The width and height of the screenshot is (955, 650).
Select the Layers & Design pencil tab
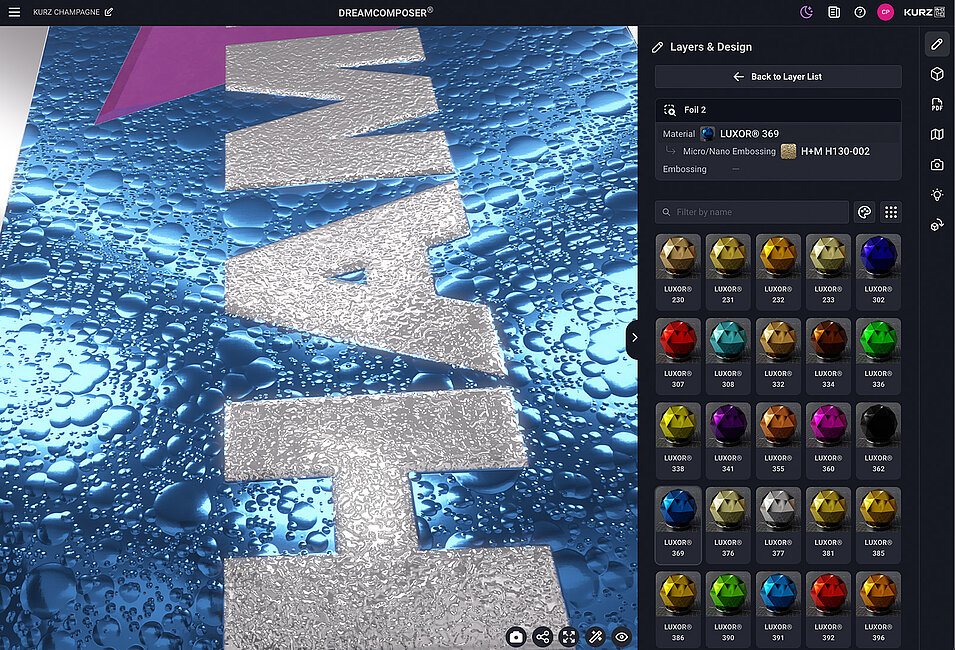tap(937, 44)
